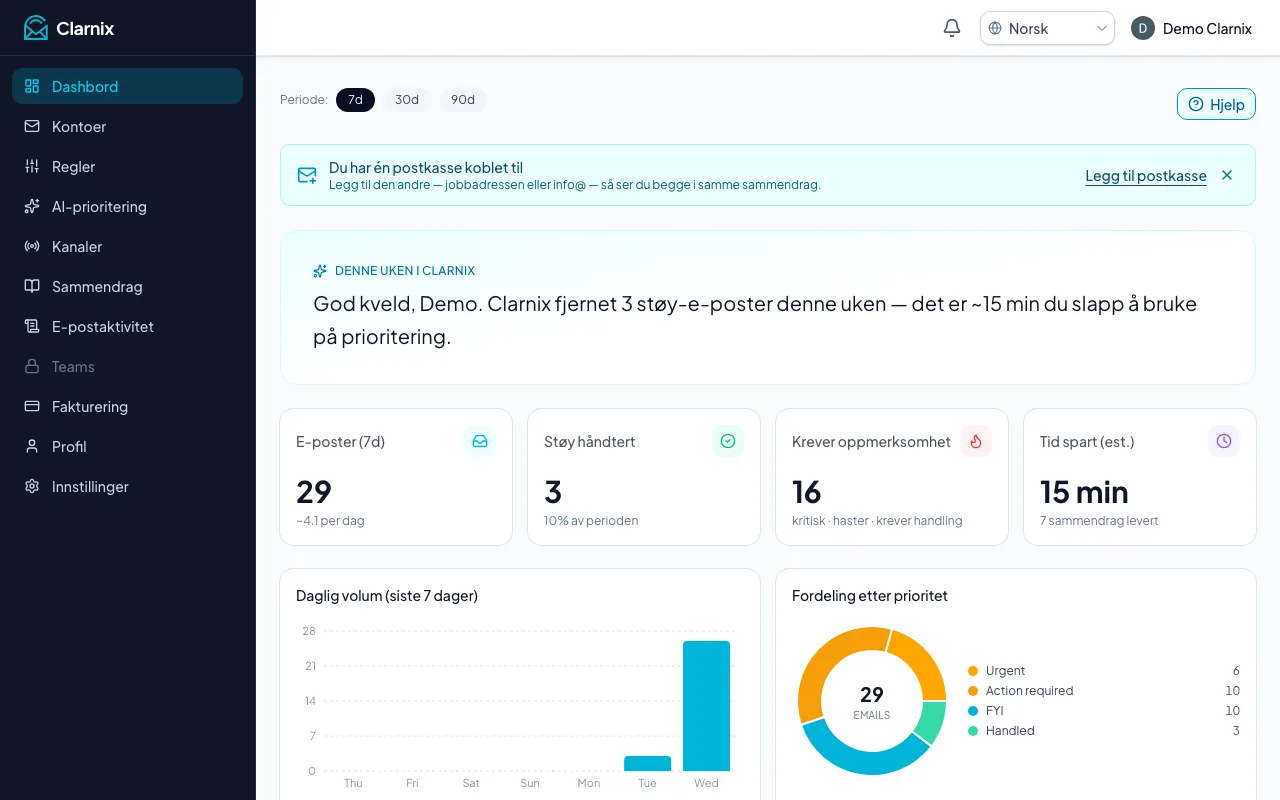Click the E-poster (7d) value 29

pos(314,492)
